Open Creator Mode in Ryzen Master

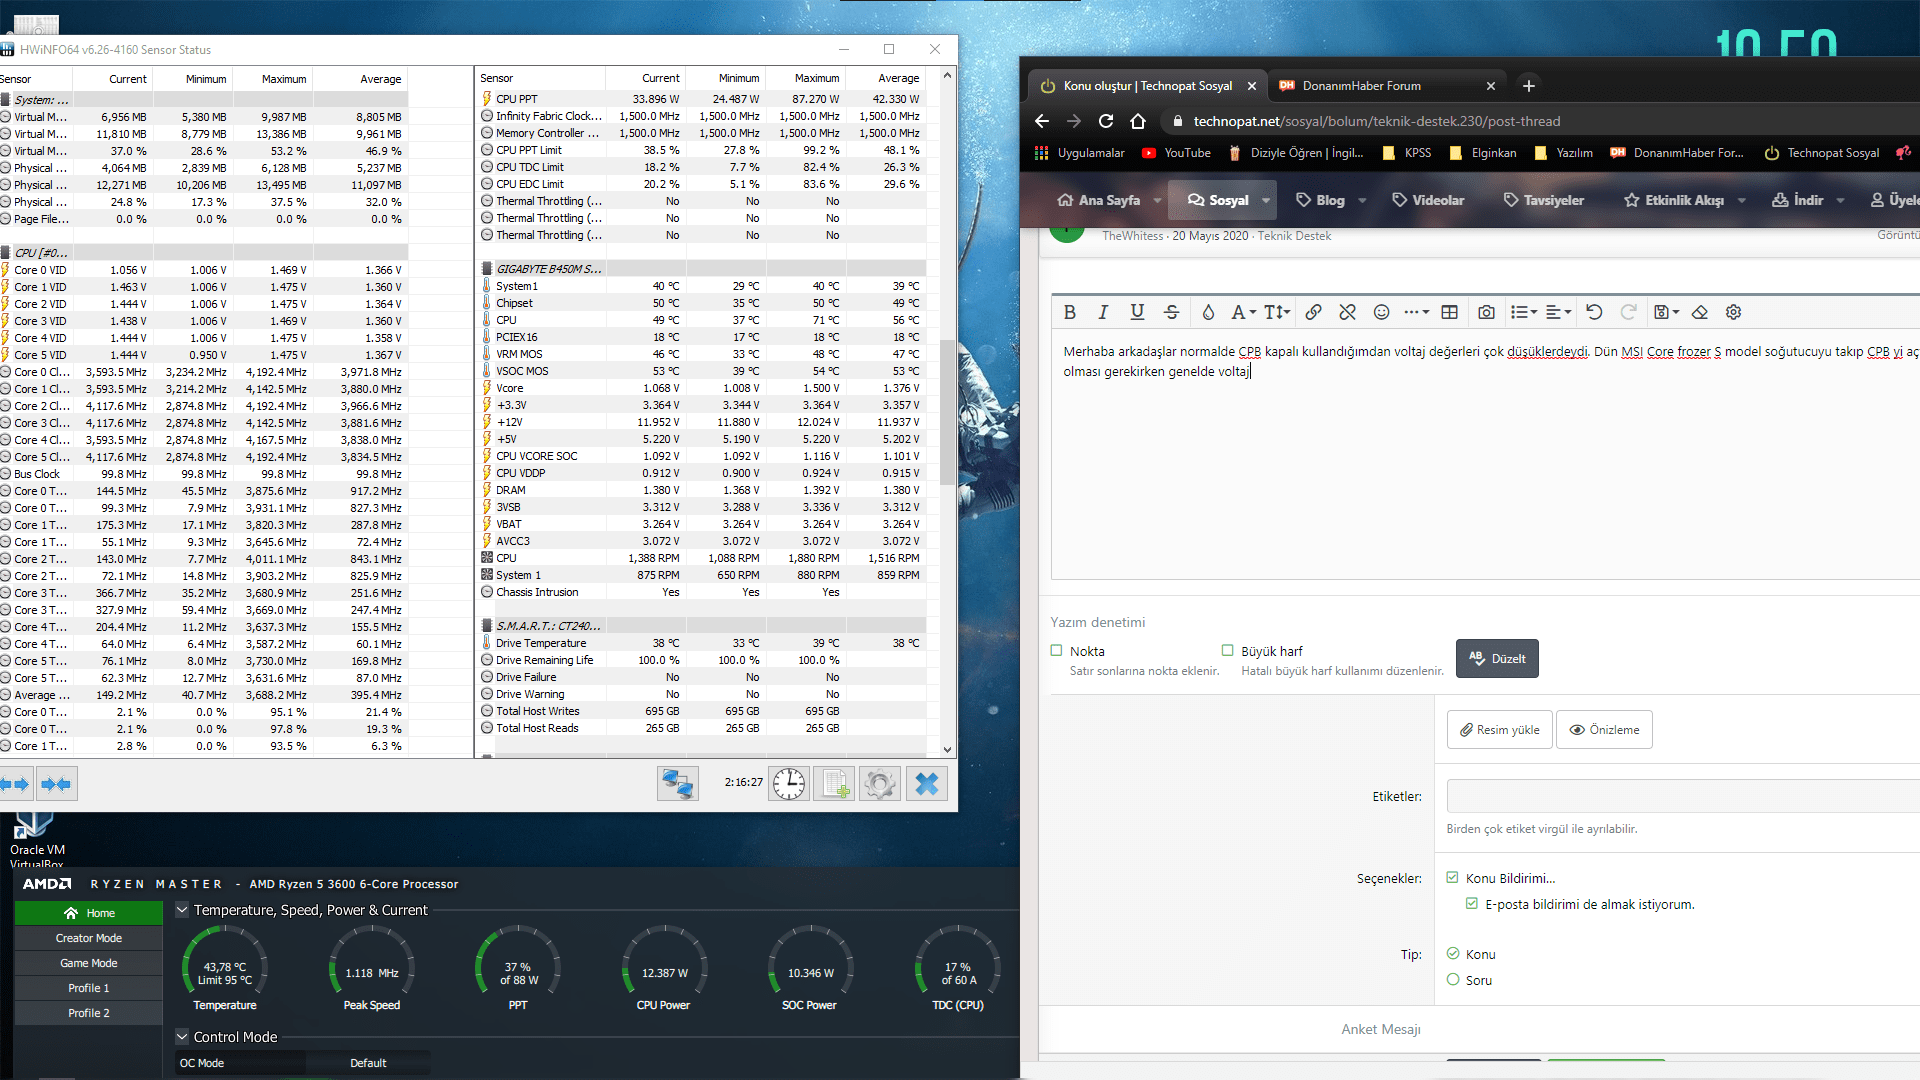click(88, 938)
